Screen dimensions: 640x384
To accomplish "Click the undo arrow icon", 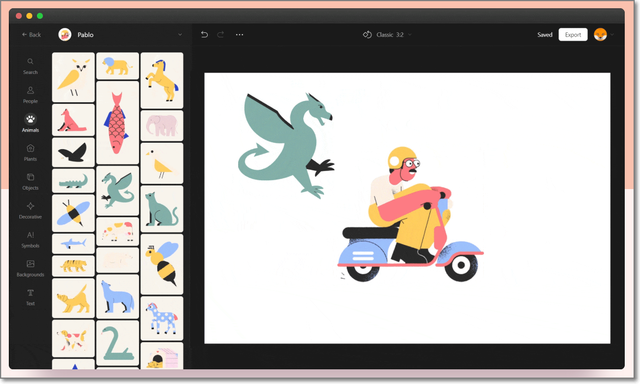I will (204, 35).
